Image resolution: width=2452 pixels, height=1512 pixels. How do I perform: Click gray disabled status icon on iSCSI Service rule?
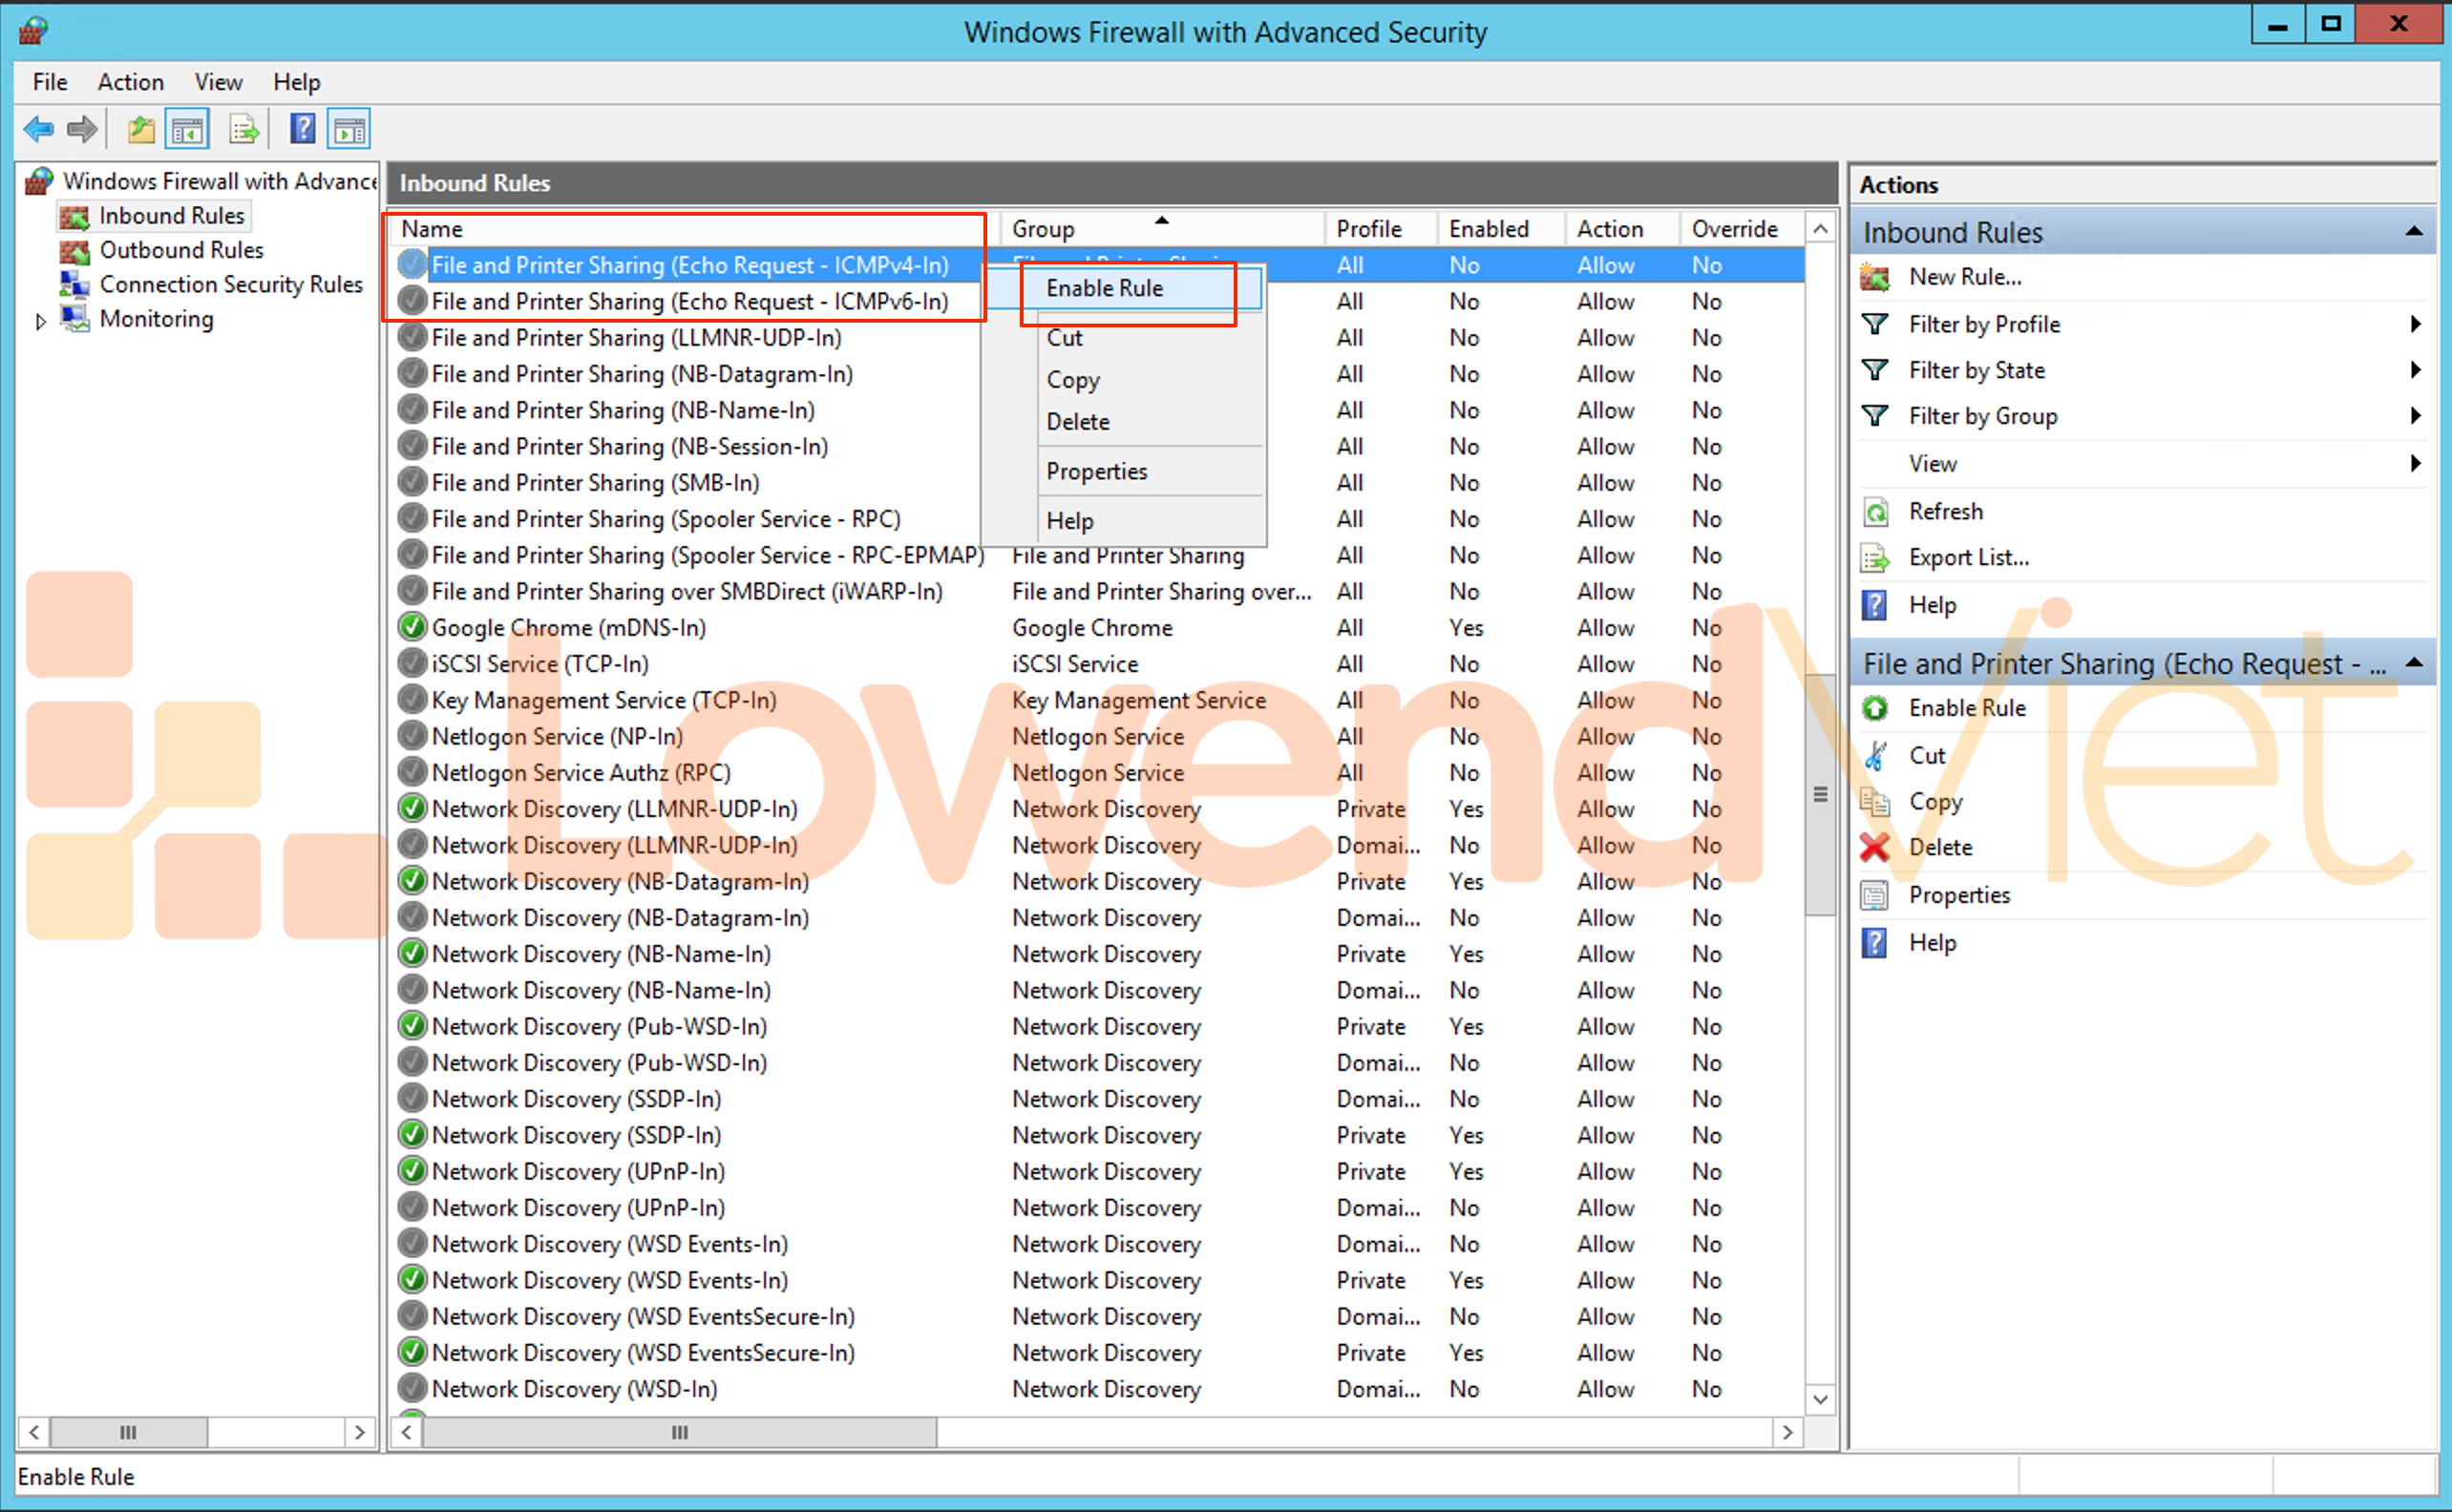[412, 663]
